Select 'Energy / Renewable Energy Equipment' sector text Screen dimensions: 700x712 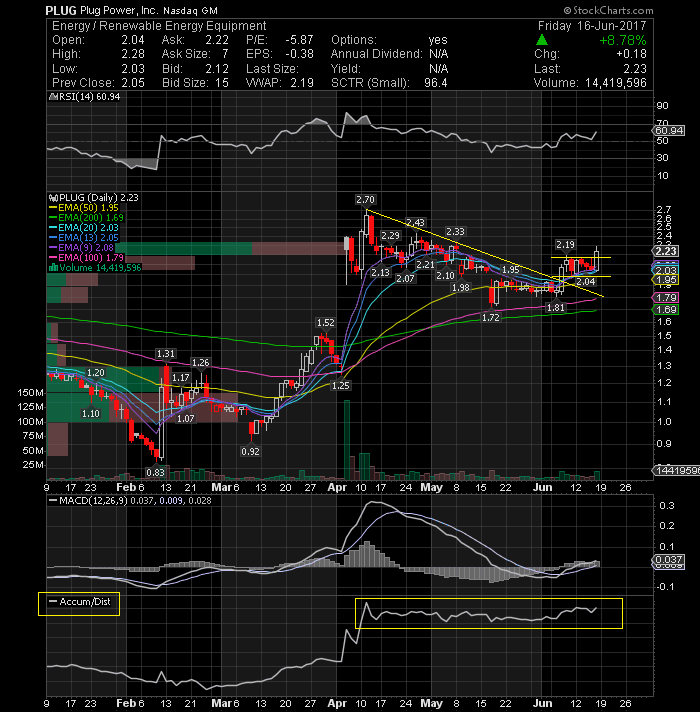[x=159, y=26]
